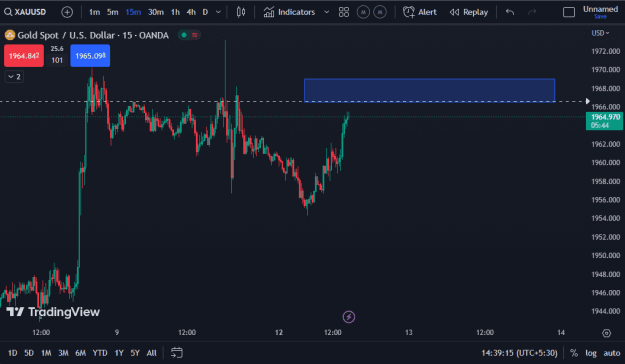Set date range to 5Y
625x364 pixels.
coord(135,353)
